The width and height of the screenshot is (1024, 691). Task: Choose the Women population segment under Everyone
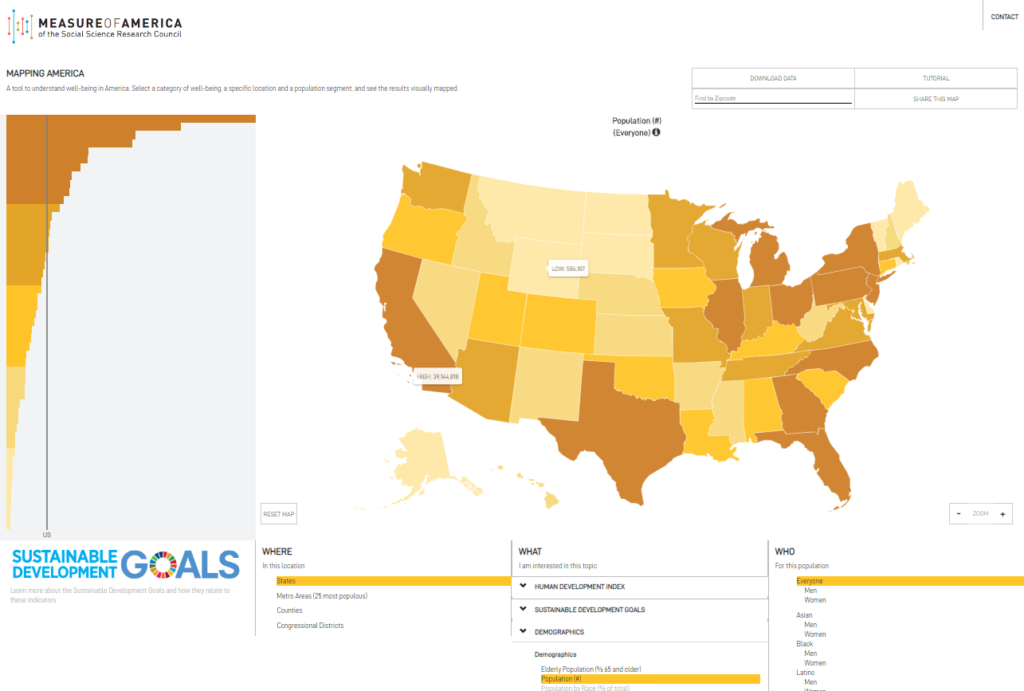(x=814, y=600)
